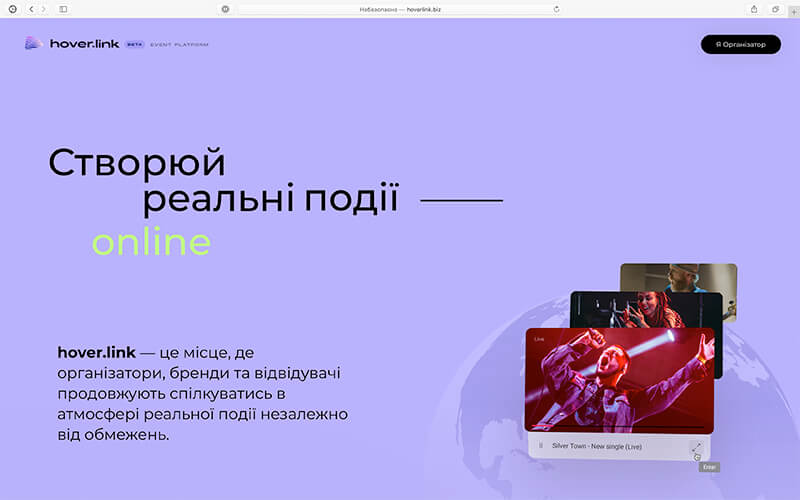Go back using the Safari back arrow
800x500 pixels.
[31, 9]
